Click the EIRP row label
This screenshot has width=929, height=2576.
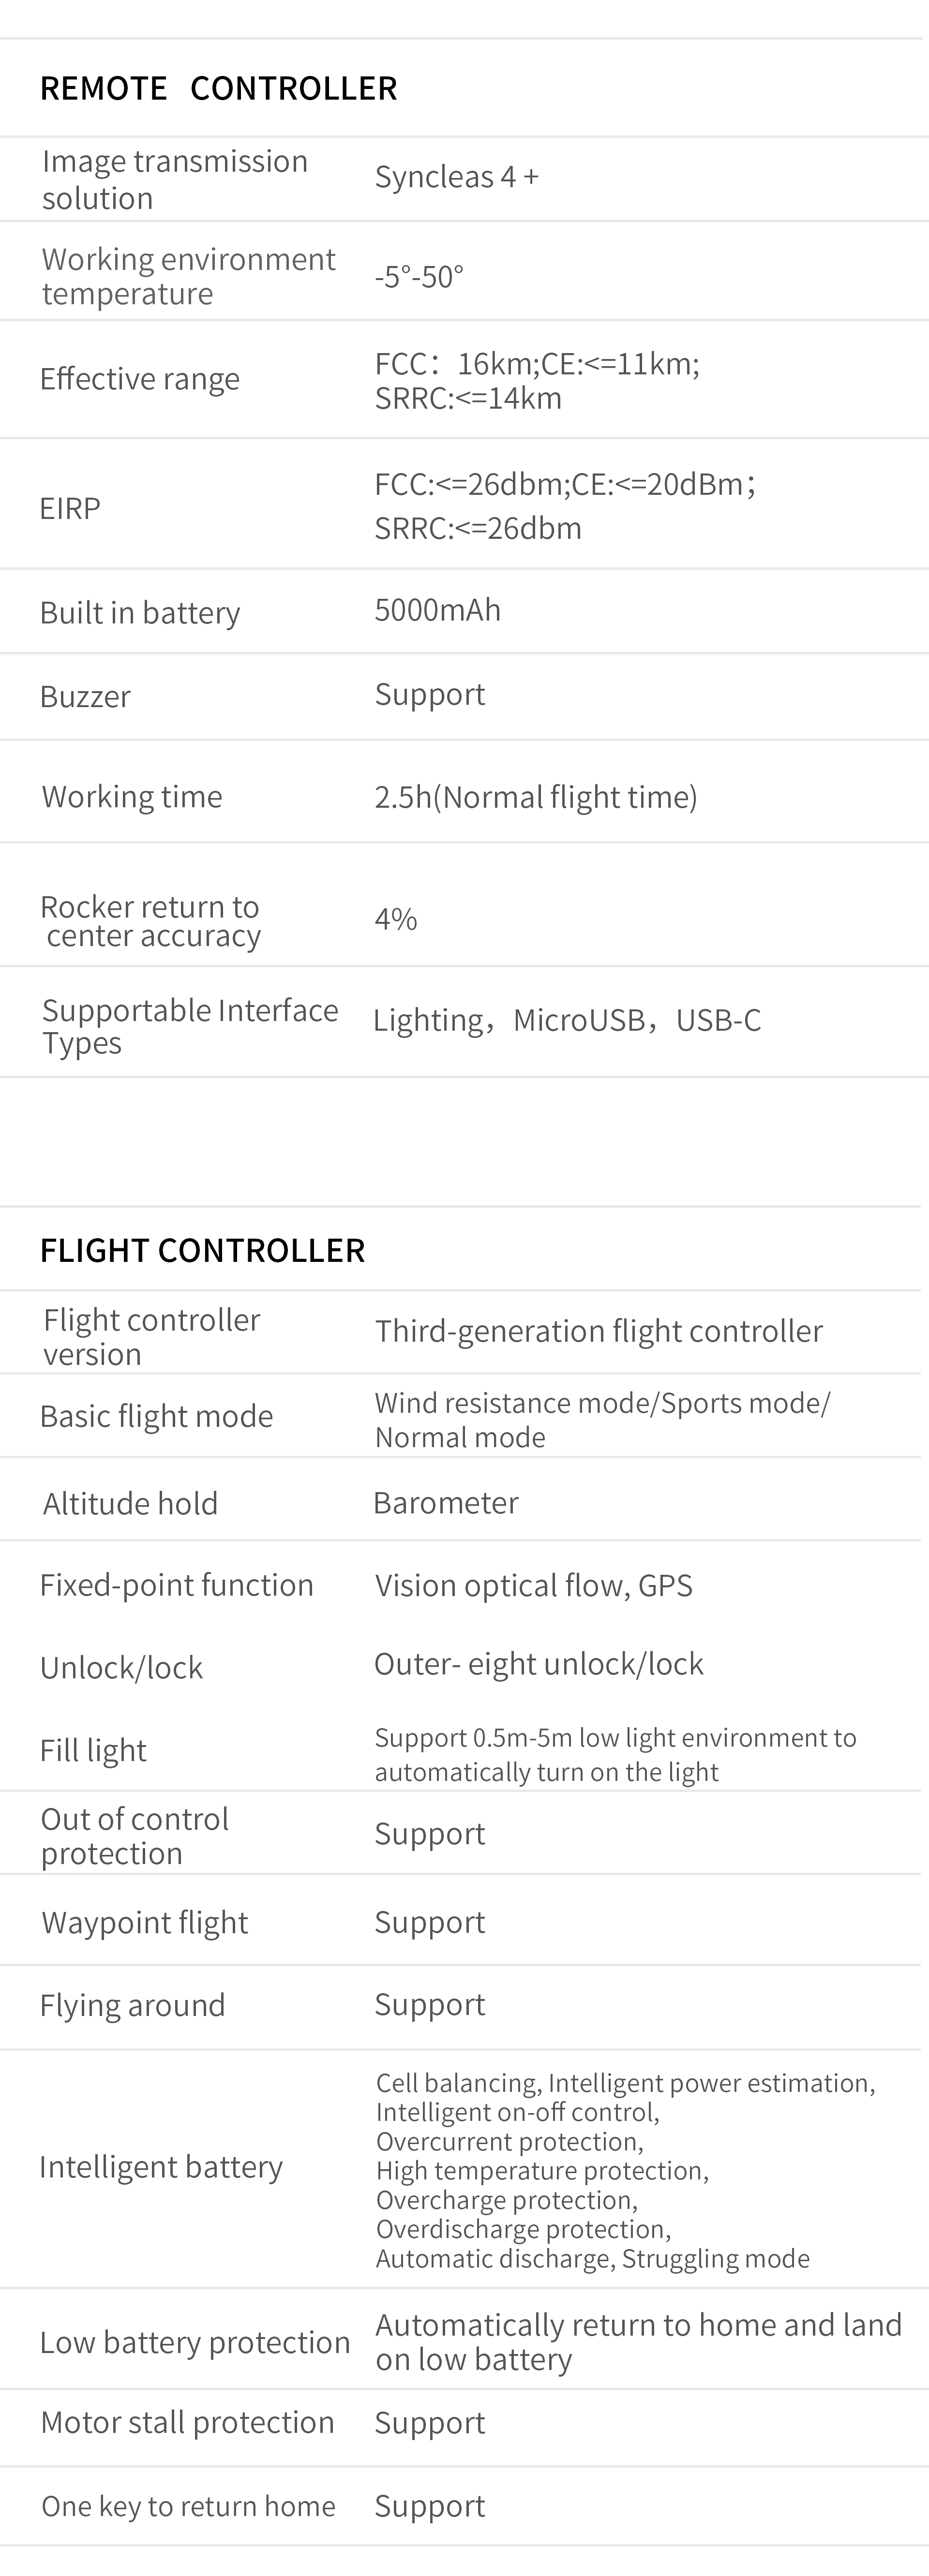(x=70, y=508)
